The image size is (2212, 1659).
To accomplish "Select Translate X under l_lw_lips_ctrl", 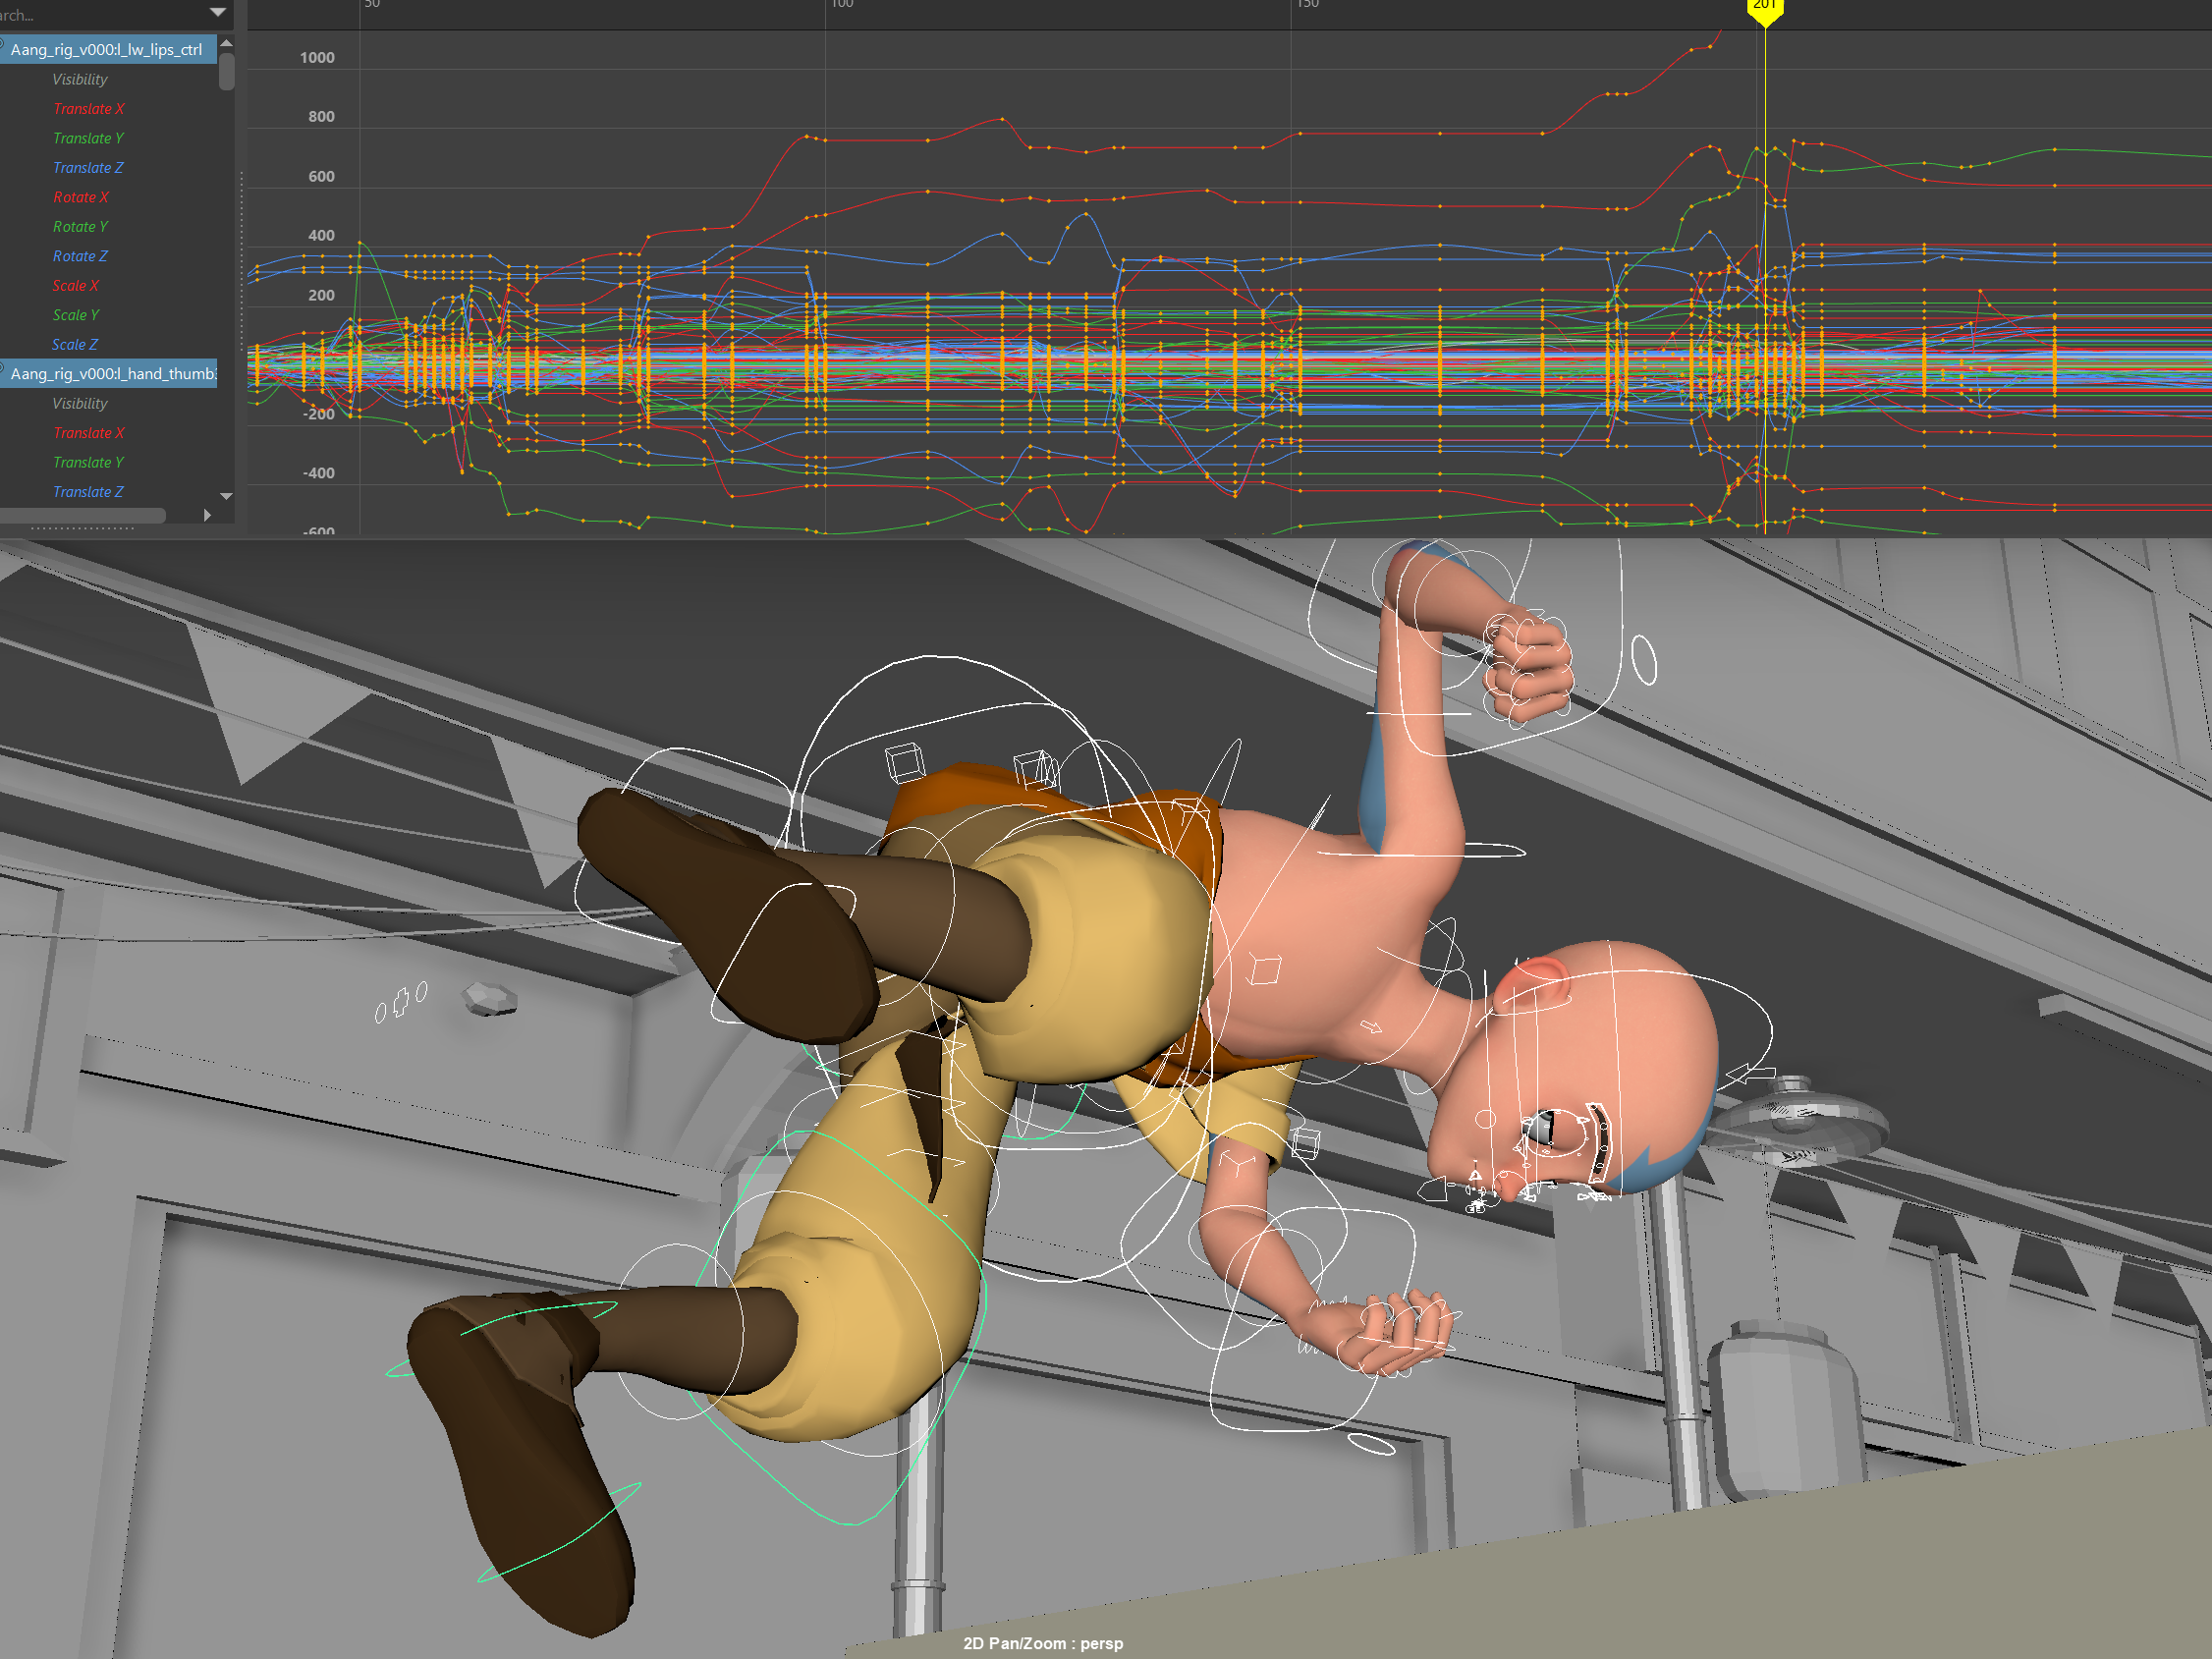I will click(89, 108).
